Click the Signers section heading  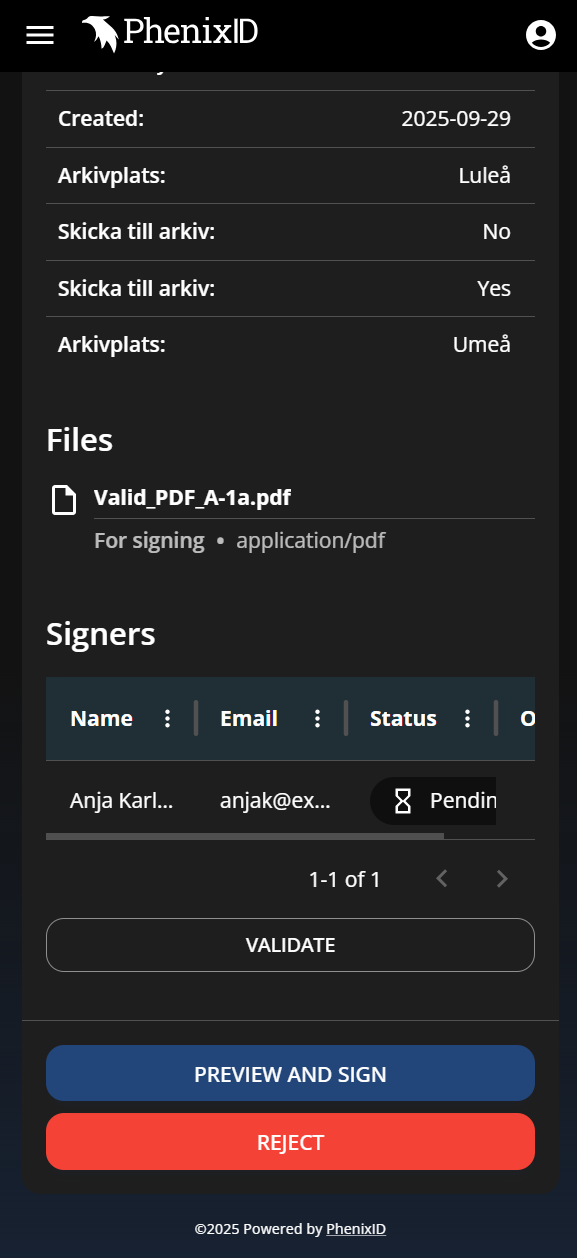(101, 634)
